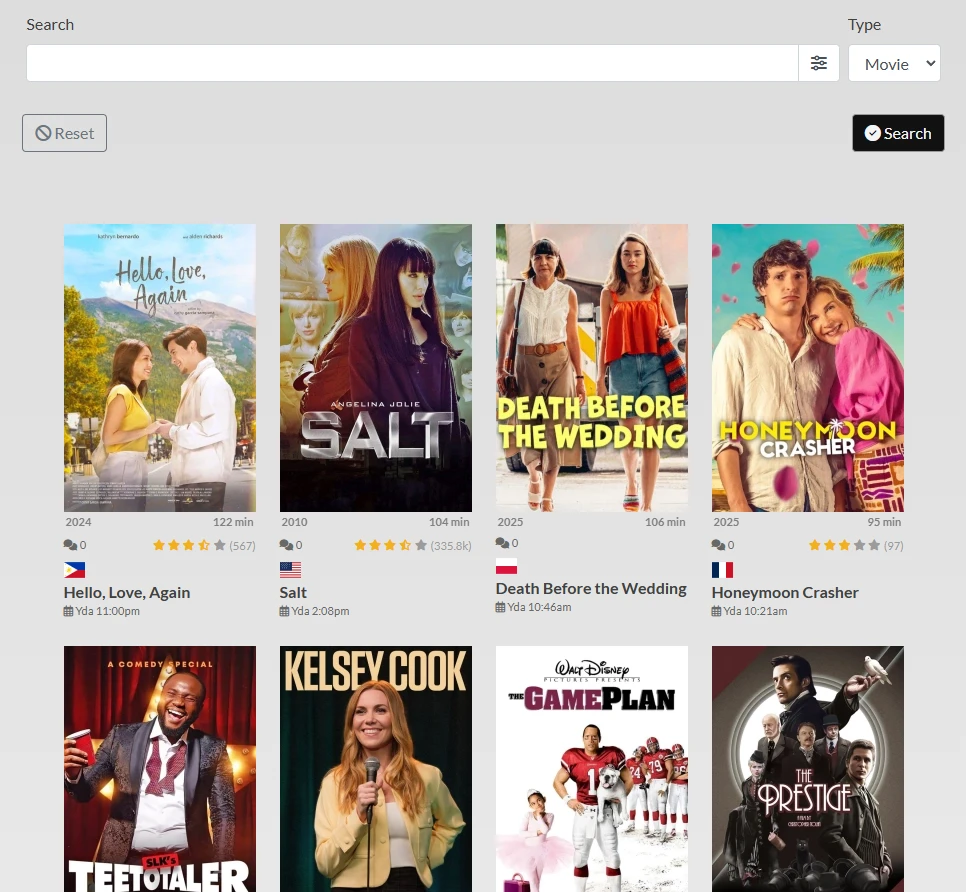Open the Hello, Love, Again title link
Viewport: 966px width, 892px height.
tap(126, 592)
